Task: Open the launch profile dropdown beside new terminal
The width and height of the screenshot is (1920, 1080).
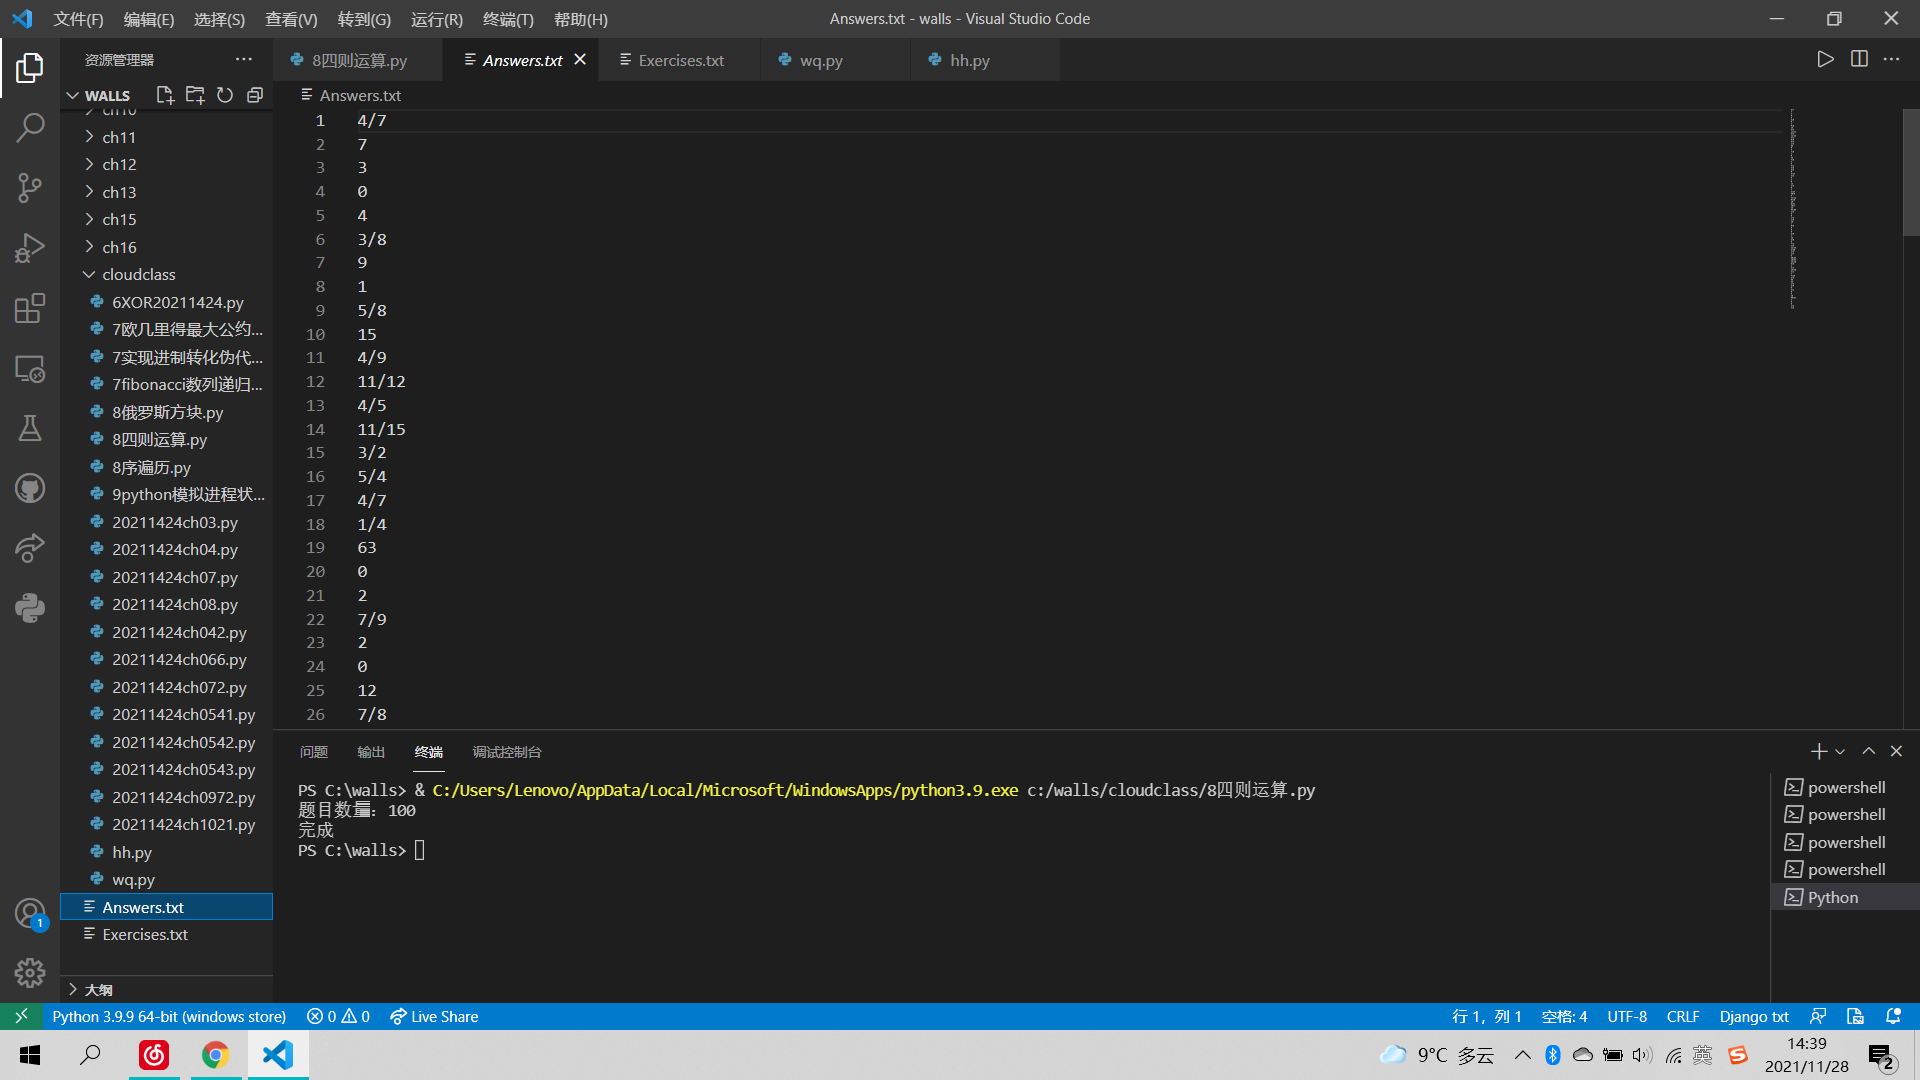Action: (1840, 751)
